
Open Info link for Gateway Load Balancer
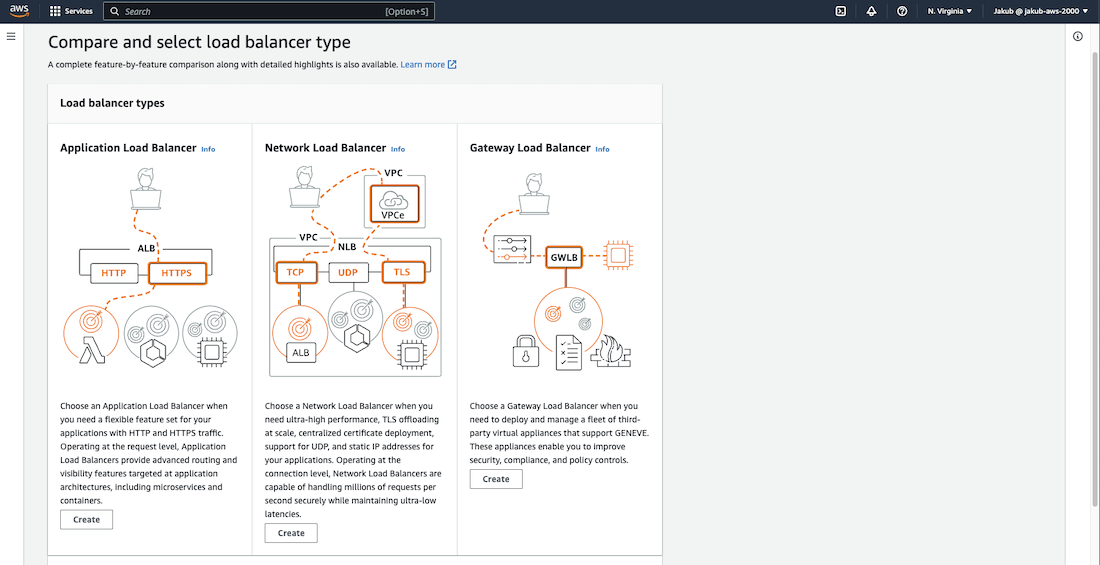tap(602, 149)
